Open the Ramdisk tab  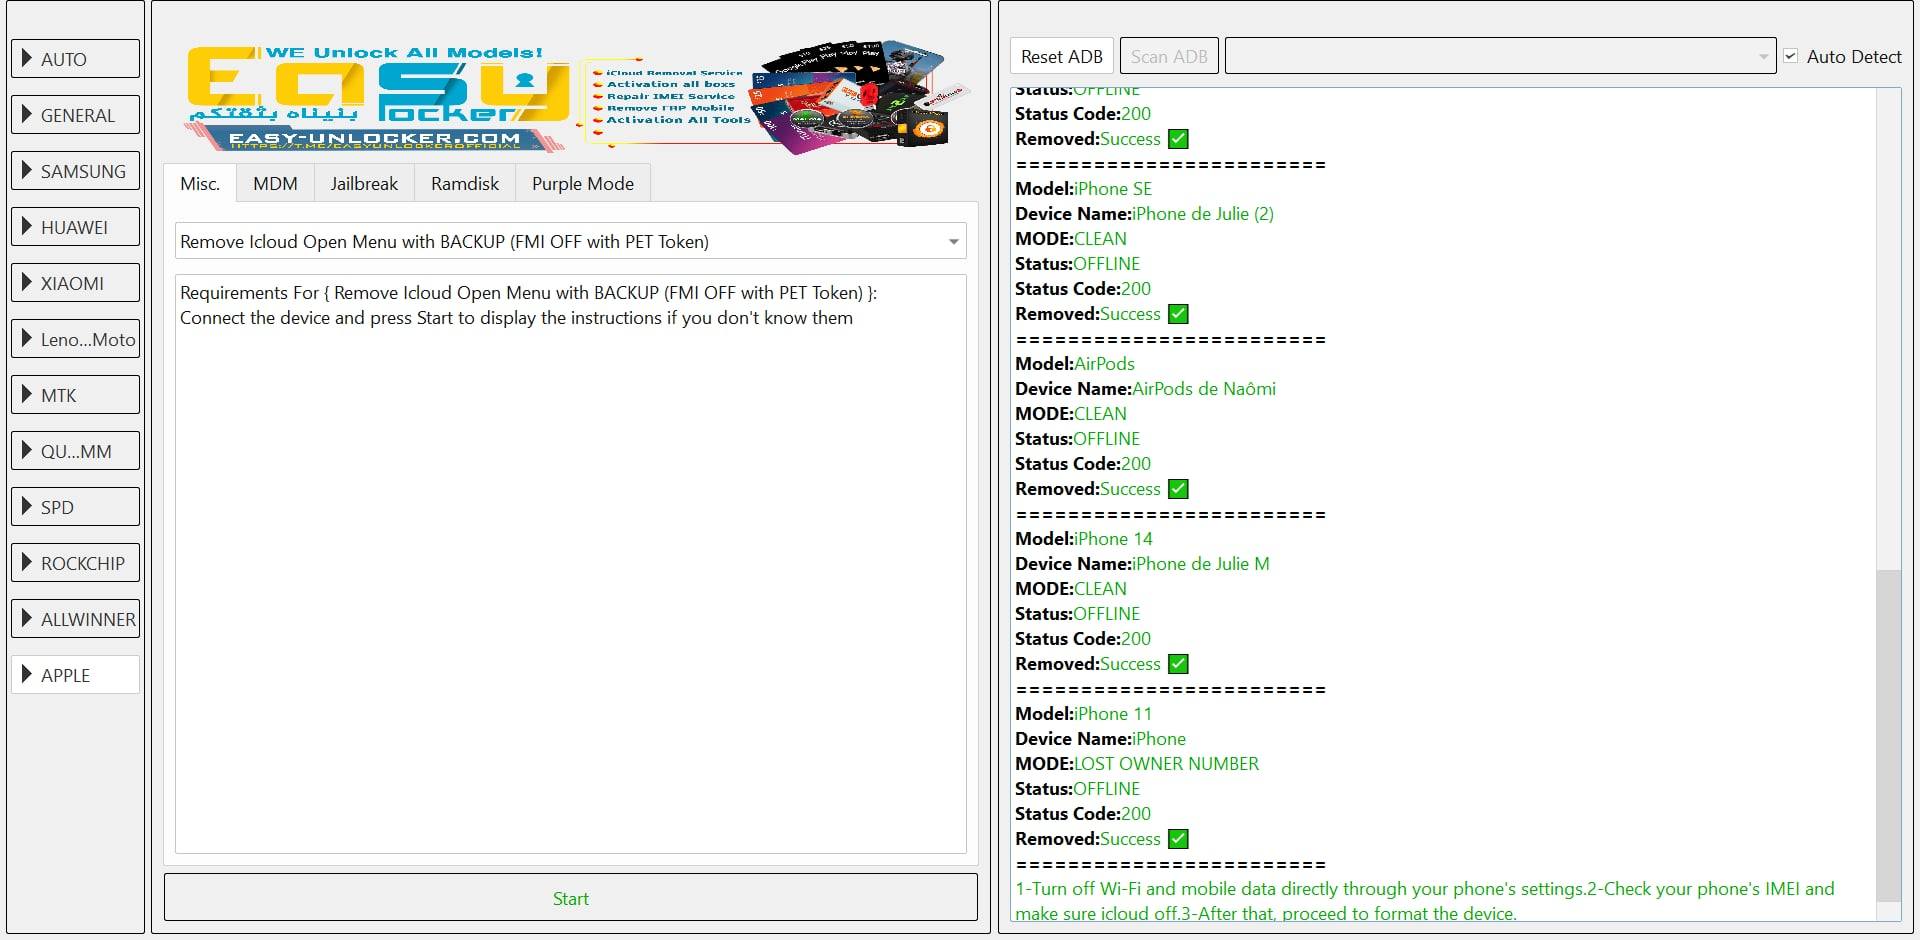465,184
